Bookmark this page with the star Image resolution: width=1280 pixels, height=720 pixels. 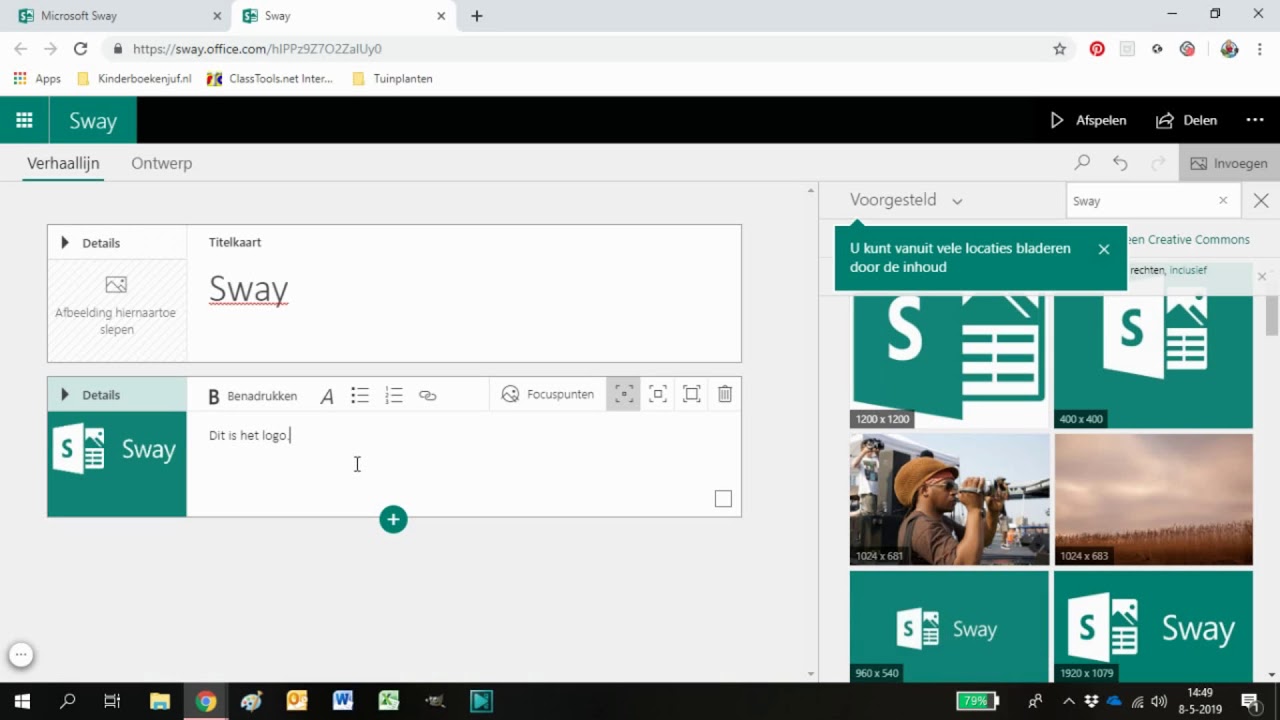pyautogui.click(x=1060, y=48)
